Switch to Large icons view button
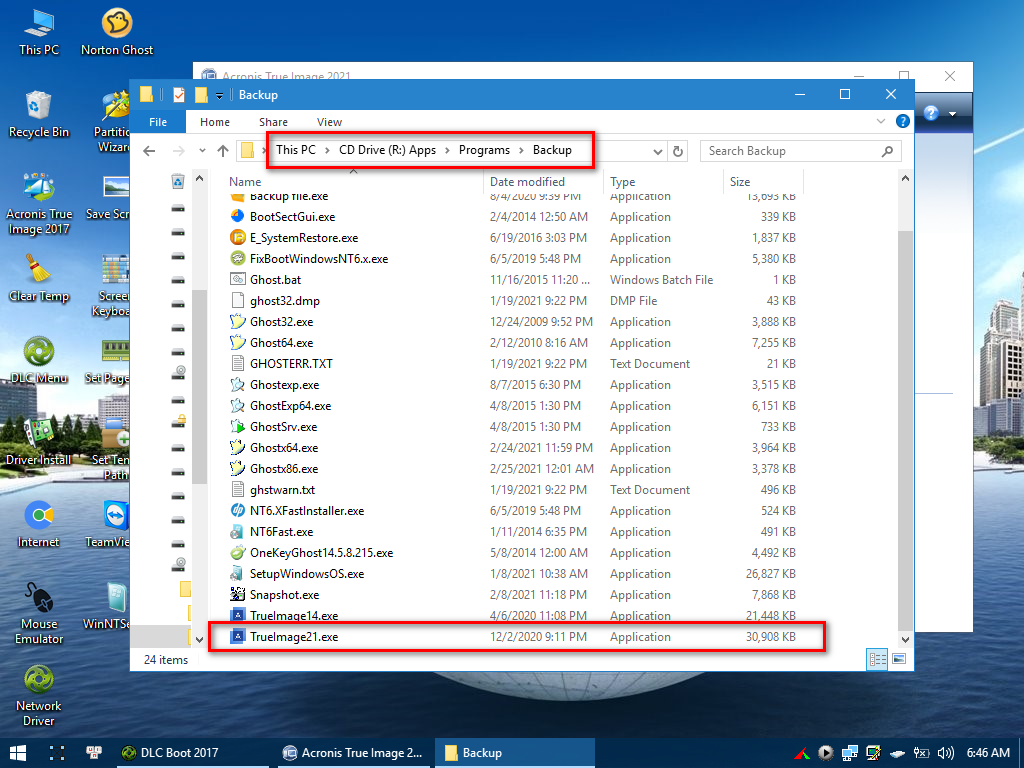Screen dimensions: 1024x768 coord(899,660)
